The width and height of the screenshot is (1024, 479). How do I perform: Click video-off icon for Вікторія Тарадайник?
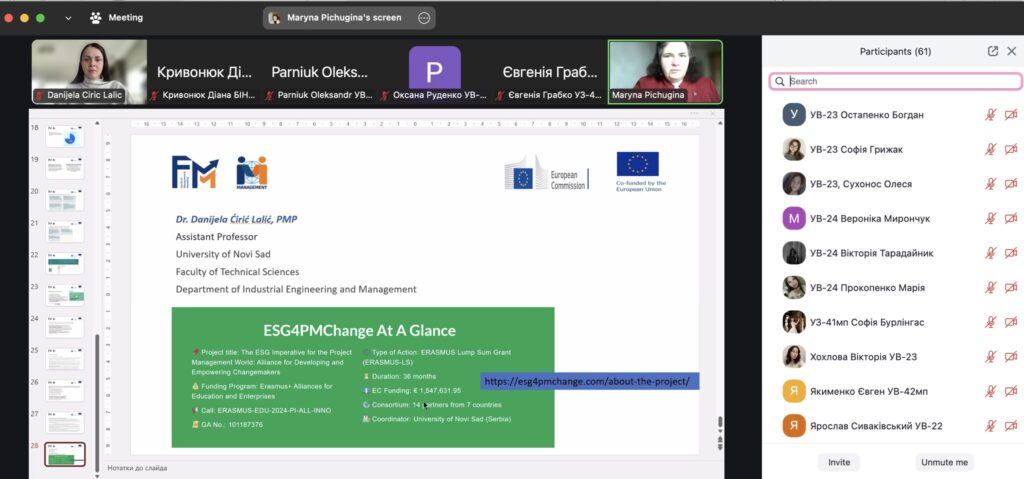click(1011, 253)
